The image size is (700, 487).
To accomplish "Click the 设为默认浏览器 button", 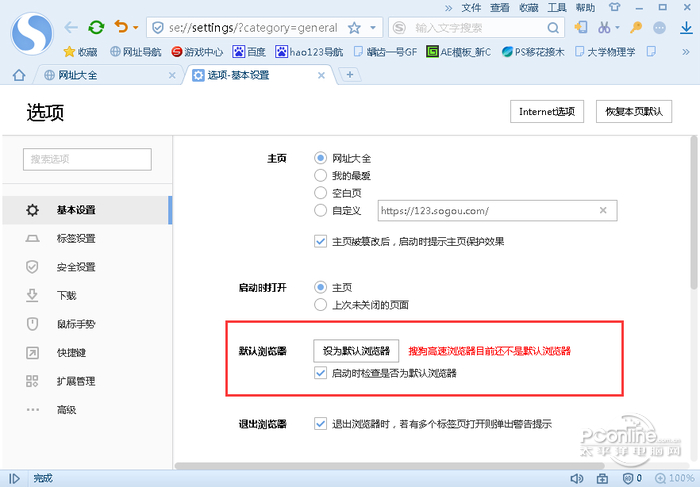I will pyautogui.click(x=356, y=351).
